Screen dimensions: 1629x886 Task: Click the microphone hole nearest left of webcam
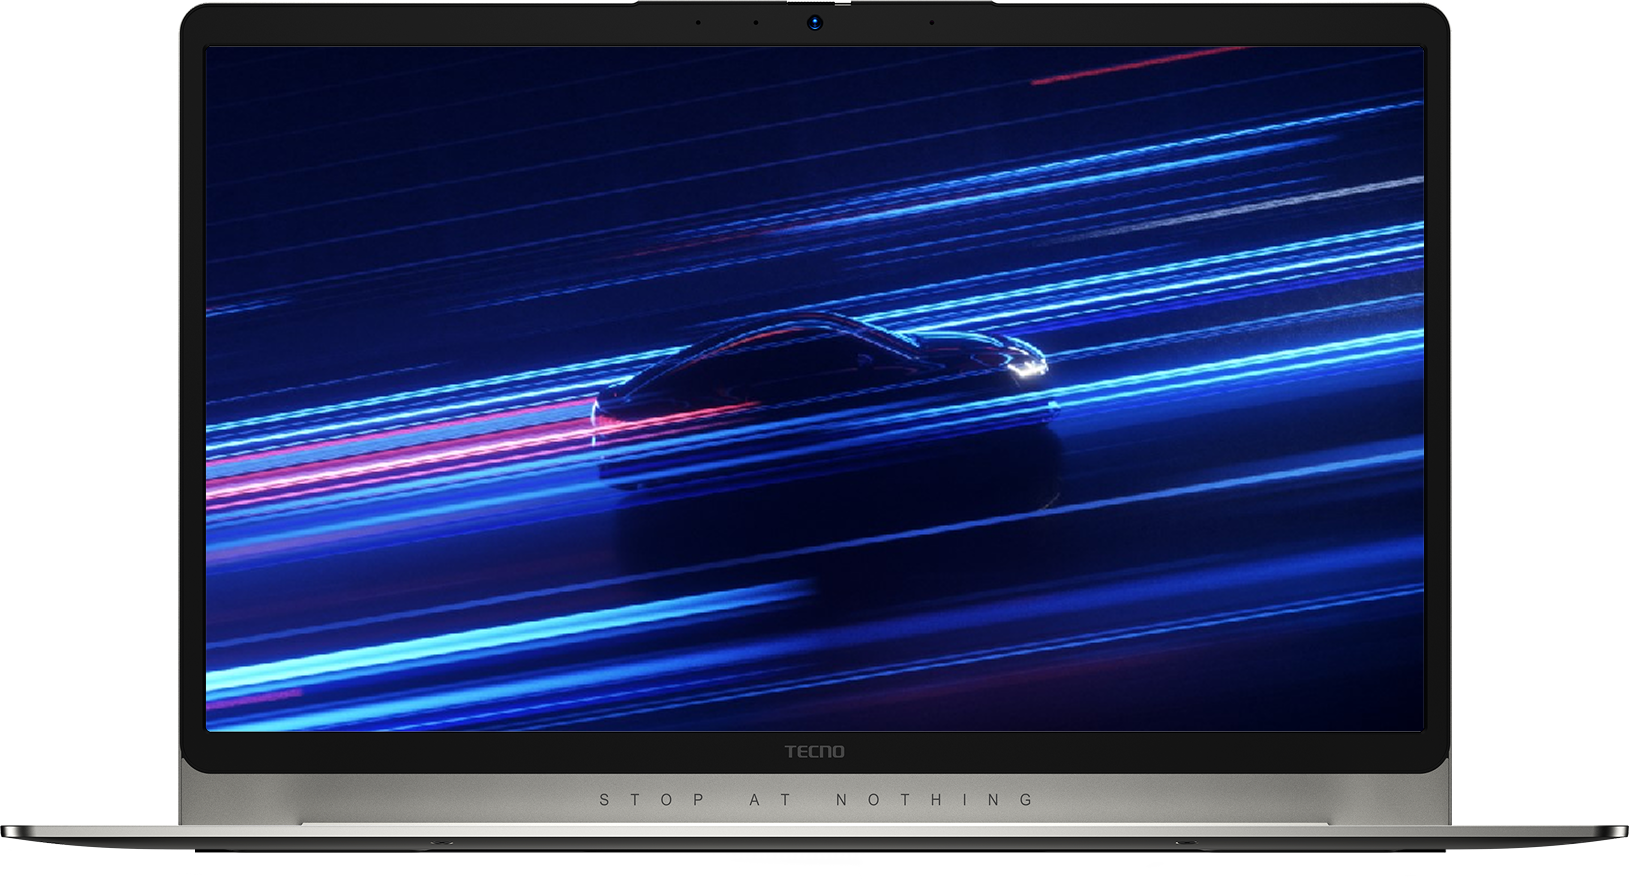click(756, 22)
